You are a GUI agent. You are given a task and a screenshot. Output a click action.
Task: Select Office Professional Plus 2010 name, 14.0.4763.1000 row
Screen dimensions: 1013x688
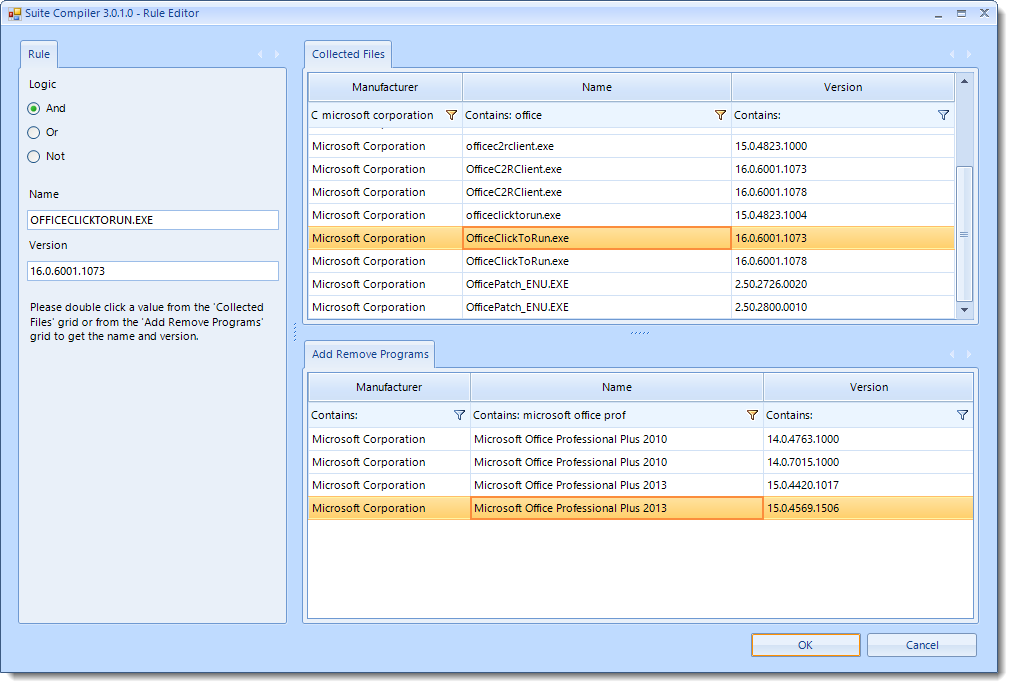pos(617,439)
